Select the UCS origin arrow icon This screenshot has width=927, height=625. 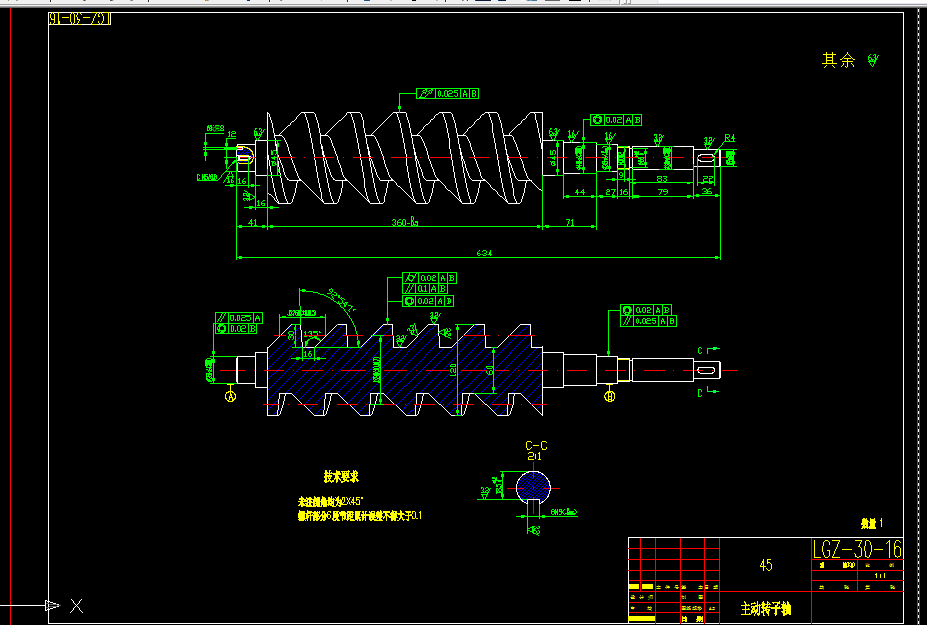pyautogui.click(x=53, y=605)
